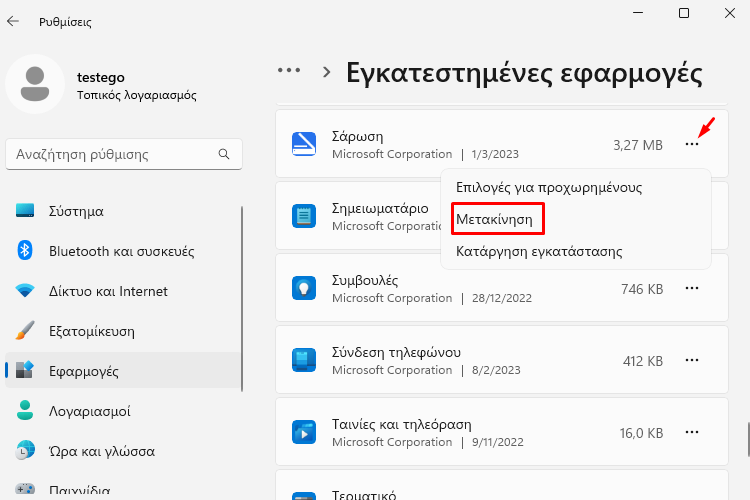Open more options for Ταινίες και τηλεόραση
Viewport: 750px width, 500px height.
pos(692,432)
